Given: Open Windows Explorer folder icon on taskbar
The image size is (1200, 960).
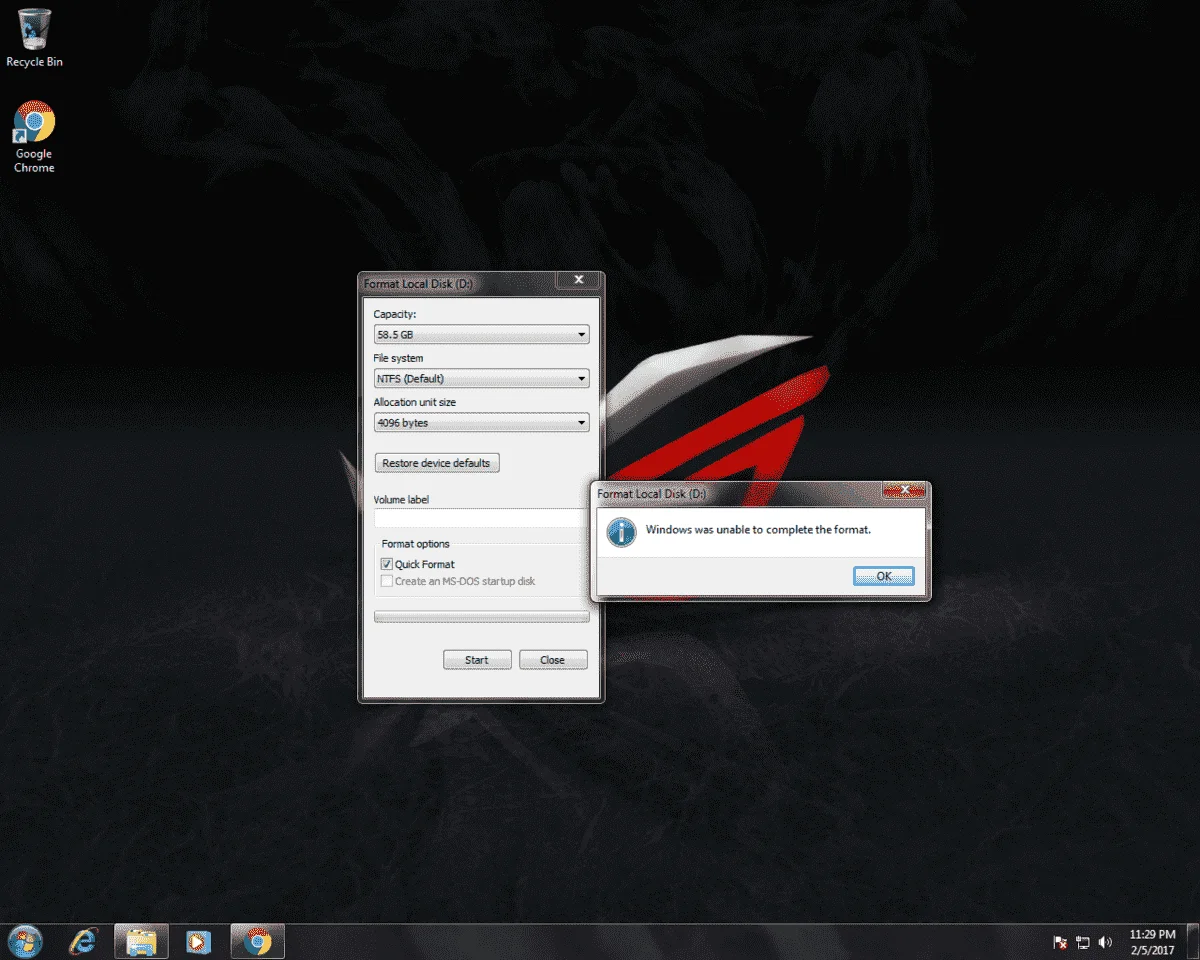Looking at the screenshot, I should 141,942.
